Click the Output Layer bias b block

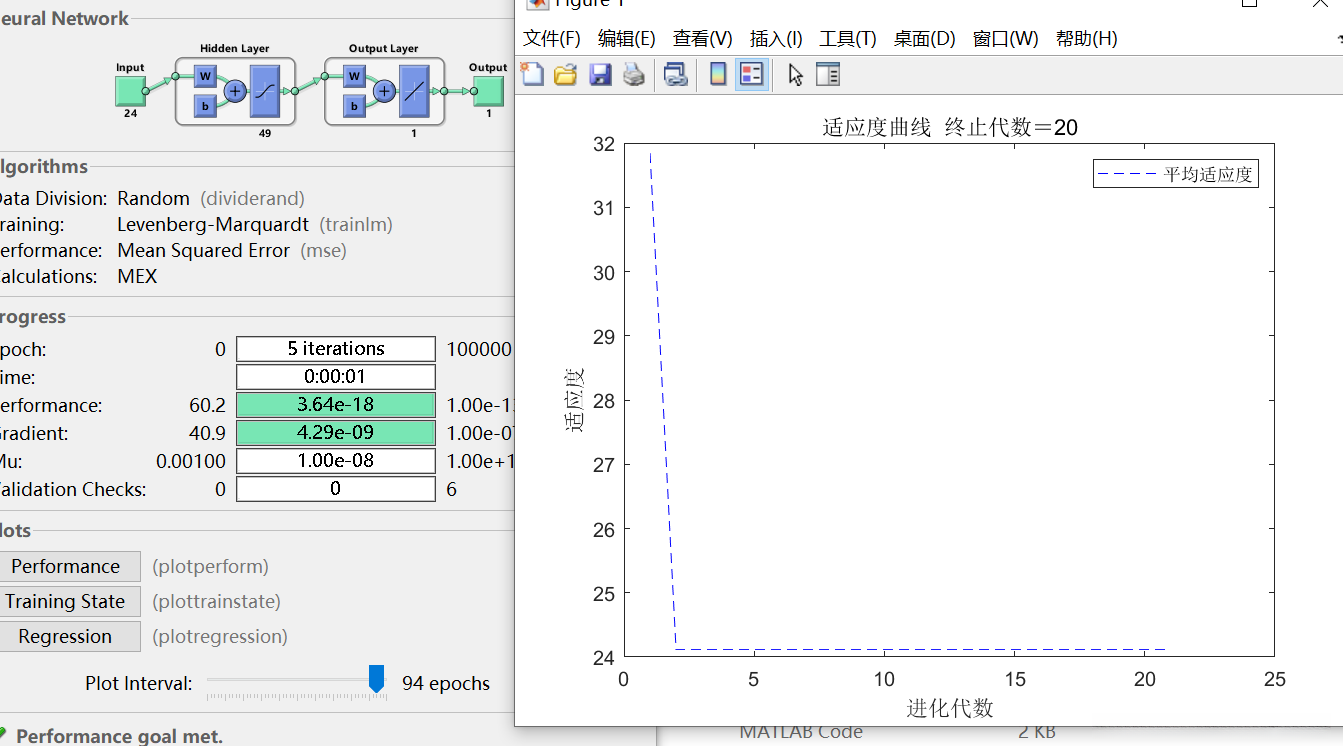[x=354, y=106]
